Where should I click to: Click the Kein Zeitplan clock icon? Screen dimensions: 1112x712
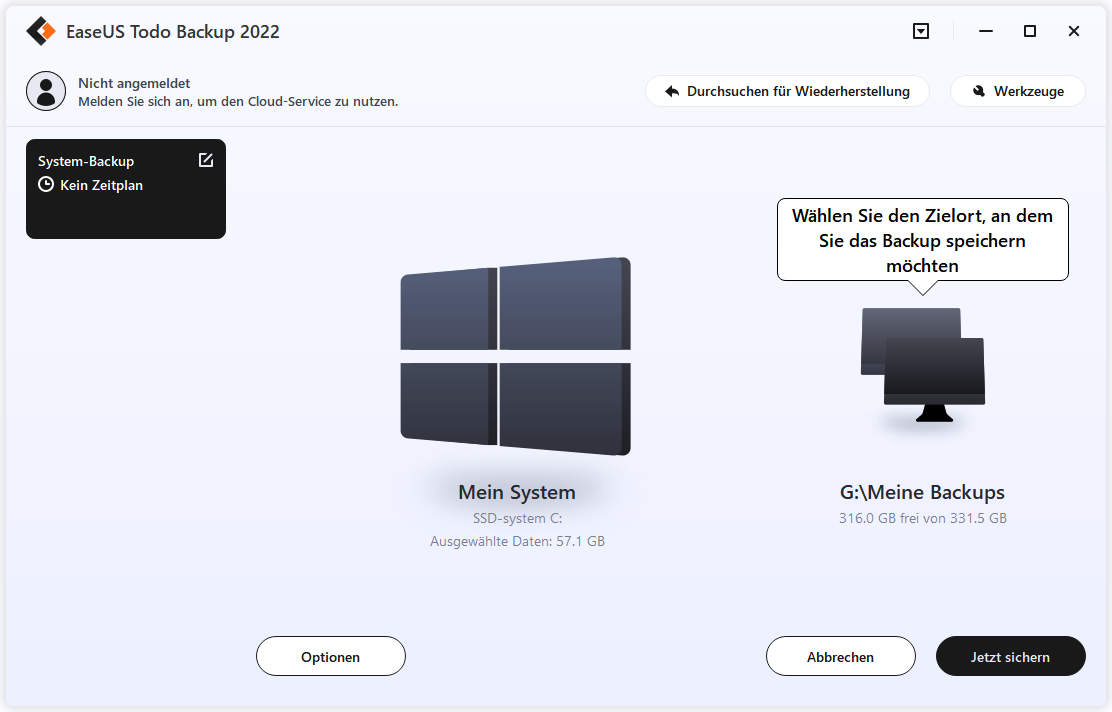click(46, 185)
